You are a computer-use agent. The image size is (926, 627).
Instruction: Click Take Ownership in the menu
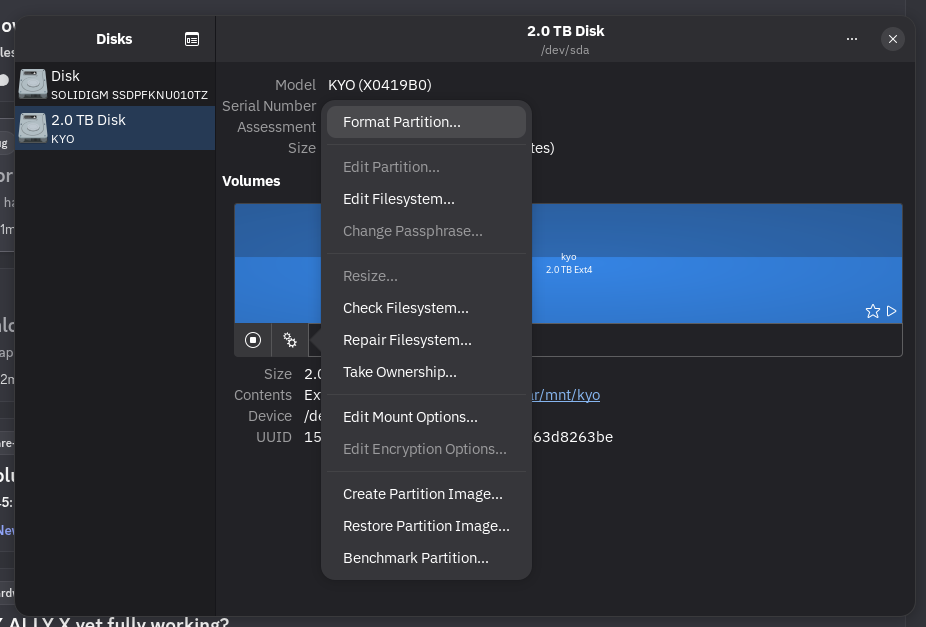click(x=399, y=372)
